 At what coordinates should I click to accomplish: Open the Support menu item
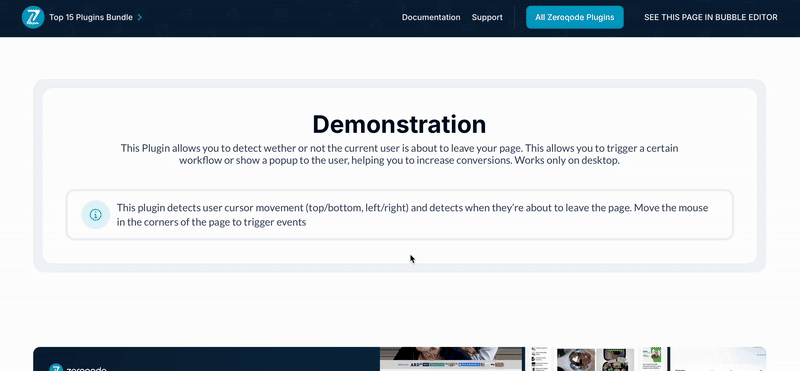coord(487,17)
